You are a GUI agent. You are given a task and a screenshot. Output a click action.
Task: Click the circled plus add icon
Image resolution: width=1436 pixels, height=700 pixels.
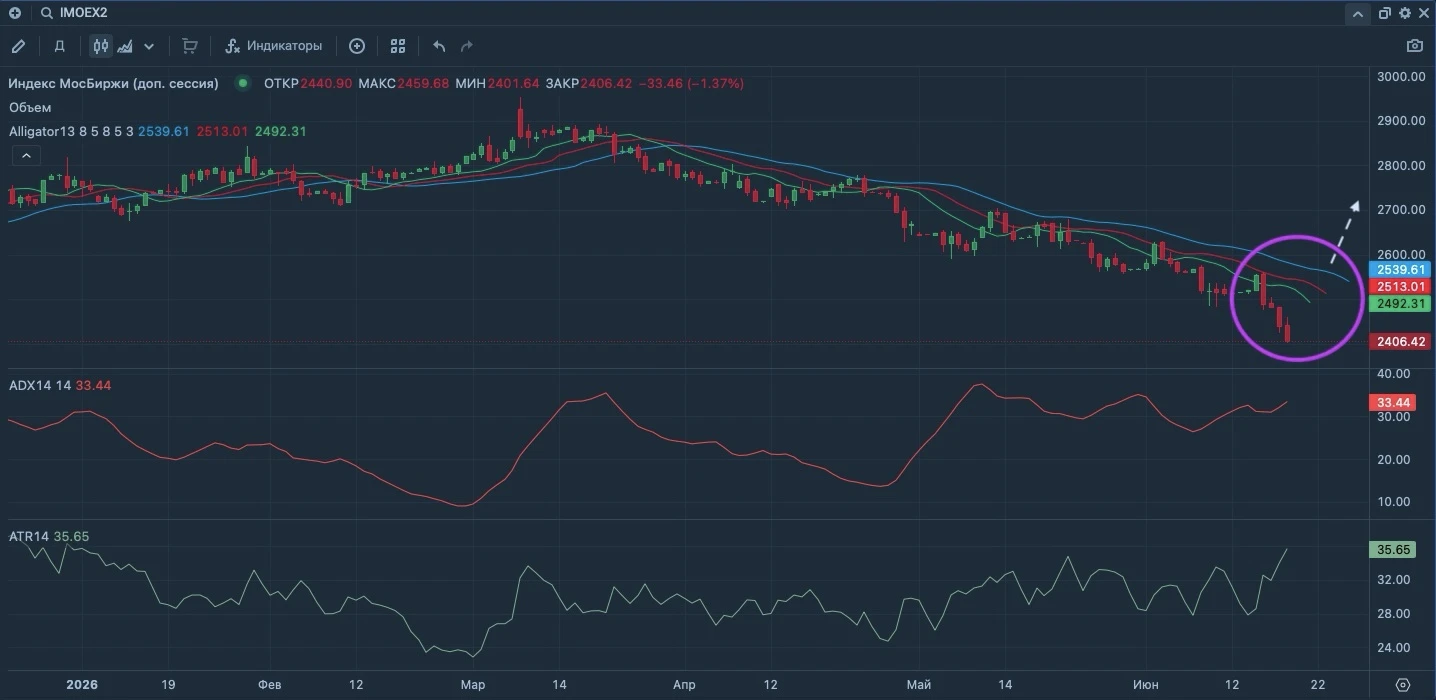[x=357, y=46]
